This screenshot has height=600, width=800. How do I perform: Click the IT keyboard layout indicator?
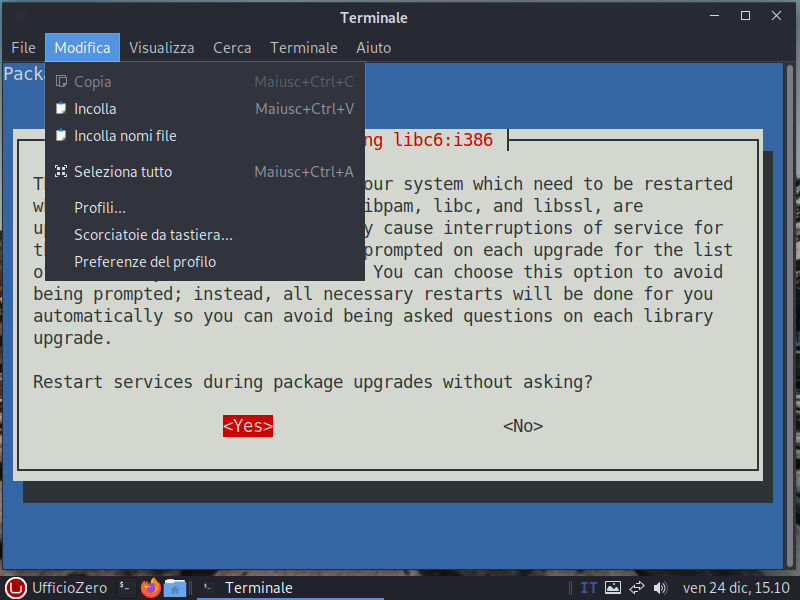coord(589,588)
